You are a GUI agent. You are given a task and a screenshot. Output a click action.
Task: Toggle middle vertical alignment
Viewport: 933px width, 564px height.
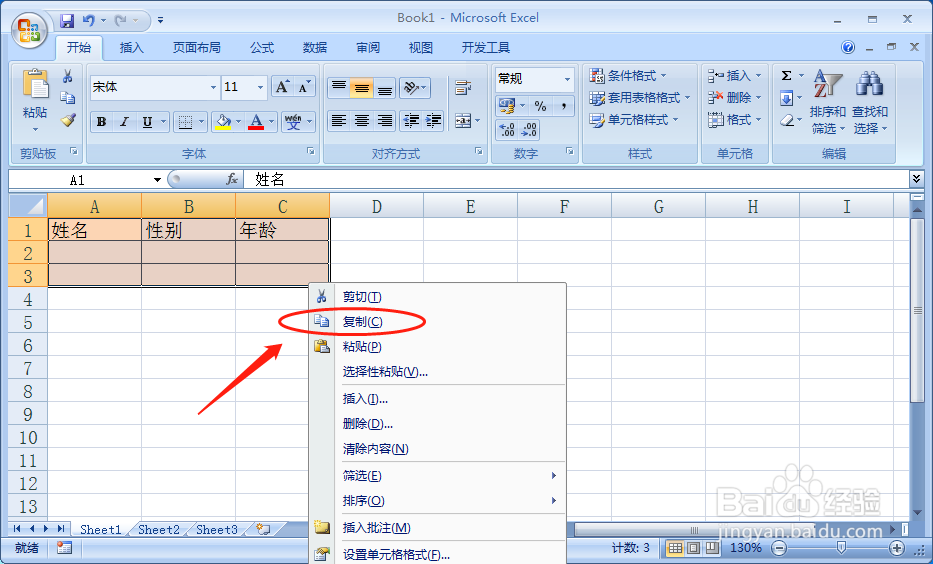(x=362, y=87)
